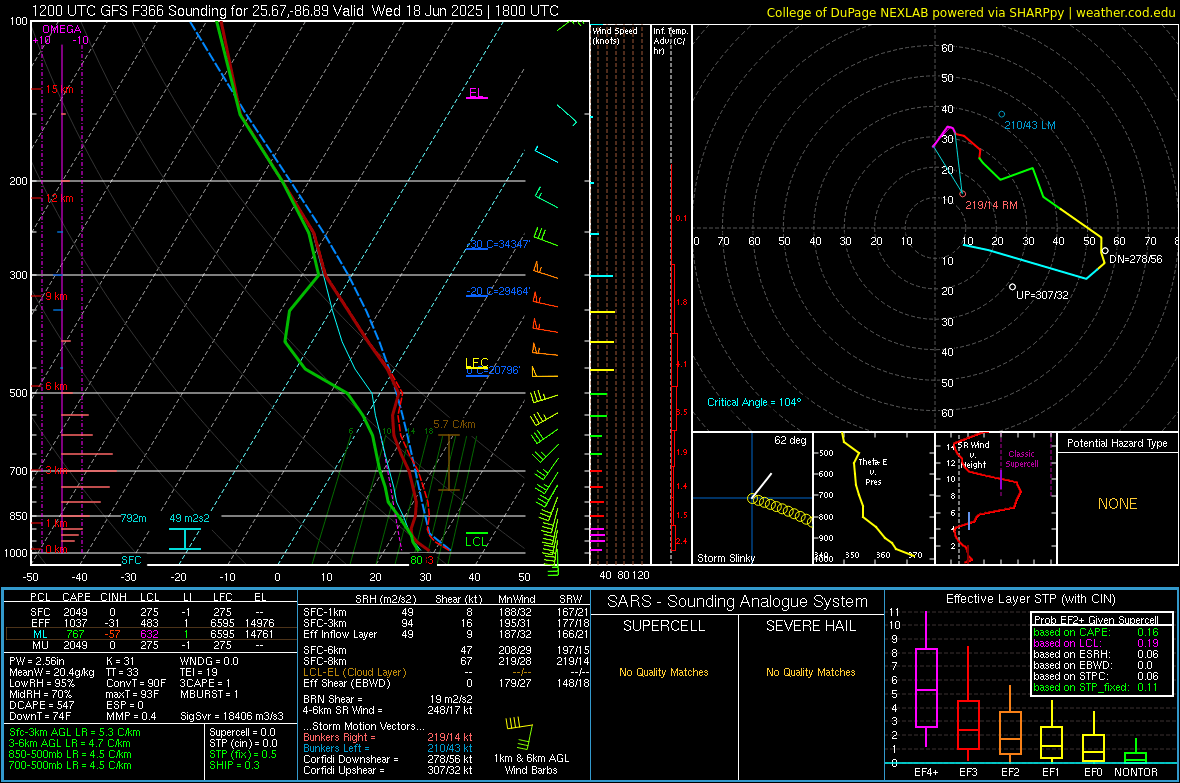Click the UP=307/32 Corfidi marker on the hodograph
The width and height of the screenshot is (1180, 783).
point(1012,287)
